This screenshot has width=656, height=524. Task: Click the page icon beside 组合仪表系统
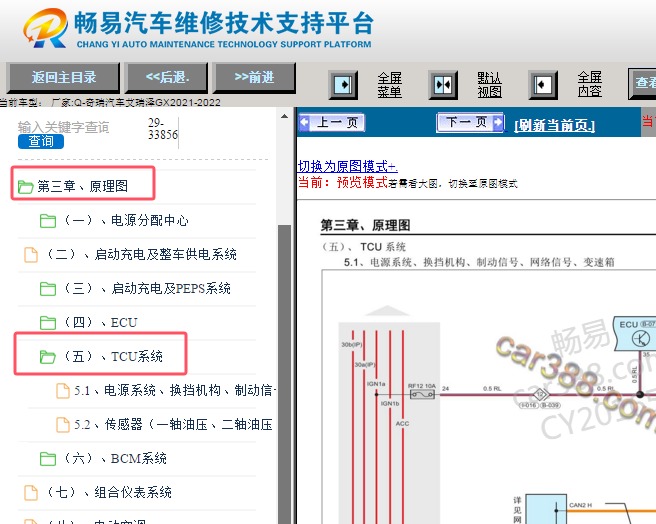point(31,493)
